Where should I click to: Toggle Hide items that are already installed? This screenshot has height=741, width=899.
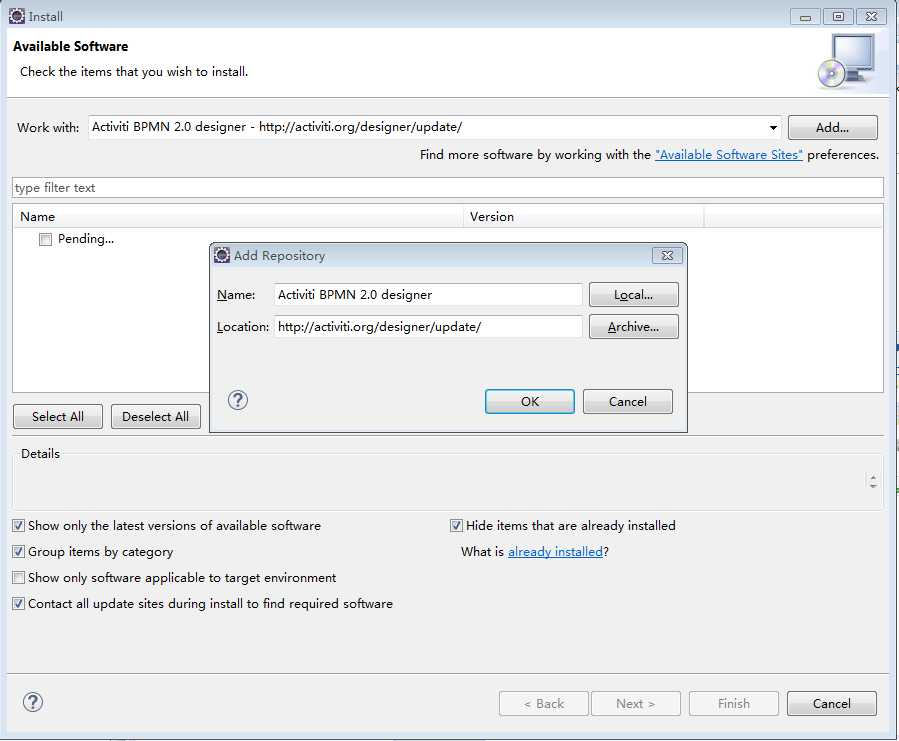tap(456, 525)
